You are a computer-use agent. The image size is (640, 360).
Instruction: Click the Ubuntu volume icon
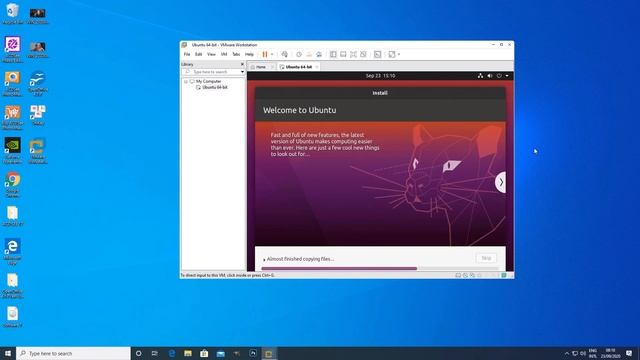click(x=490, y=76)
